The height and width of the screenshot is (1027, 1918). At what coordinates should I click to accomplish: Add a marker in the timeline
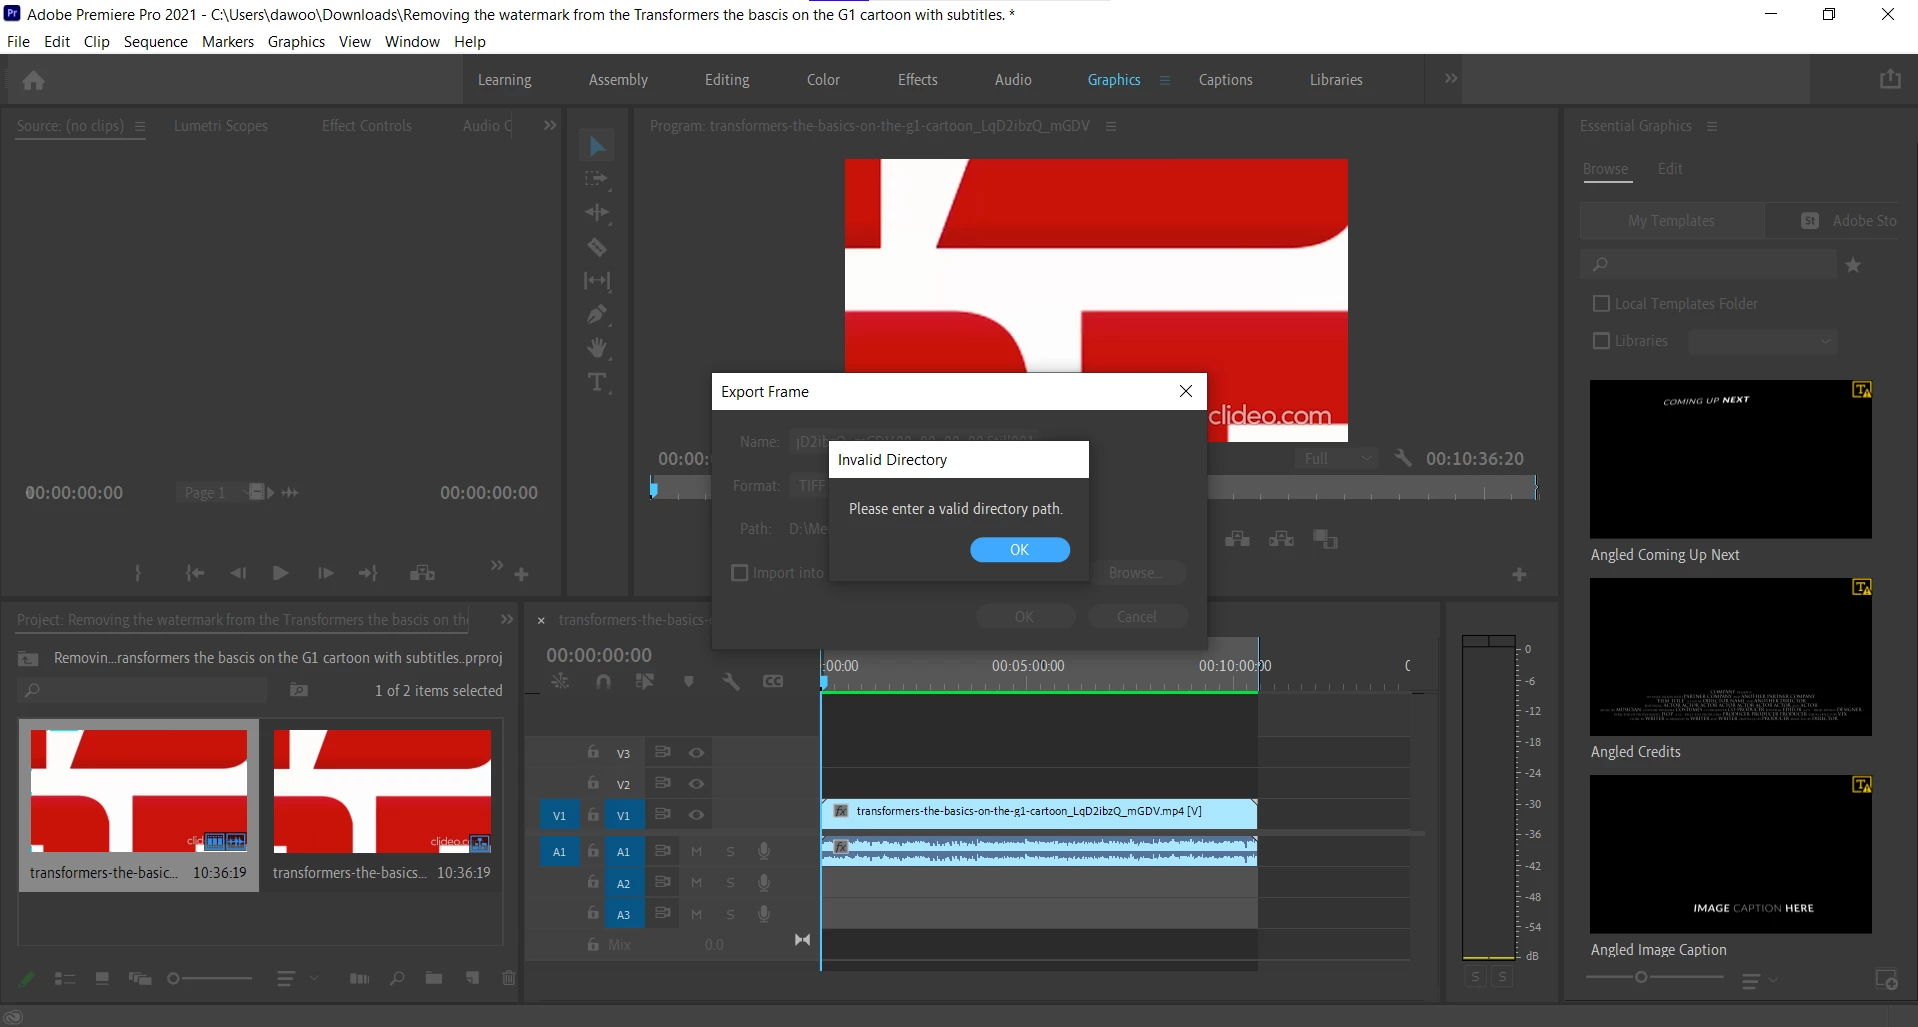689,681
